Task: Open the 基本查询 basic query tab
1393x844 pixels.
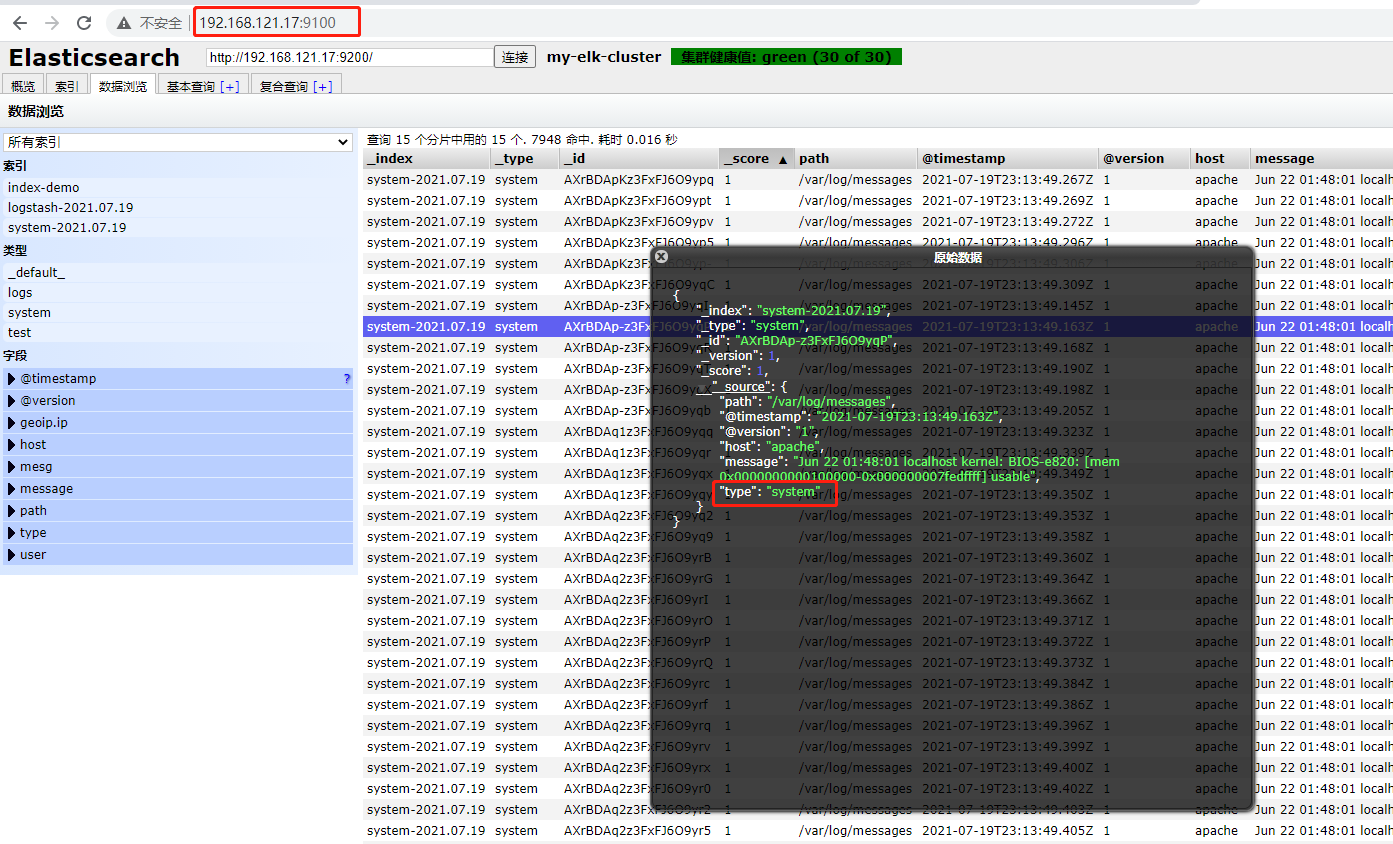Action: tap(202, 86)
